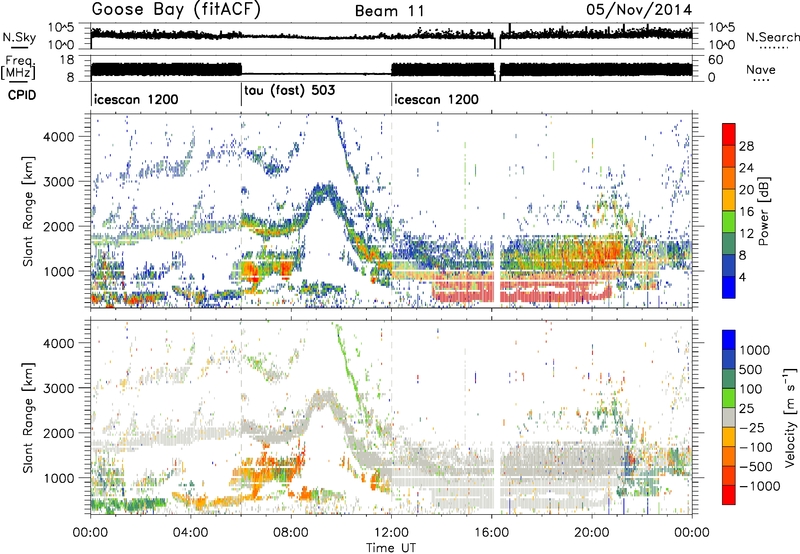
Task: Click blue top segment of Velocity colorbar
Action: pos(729,340)
